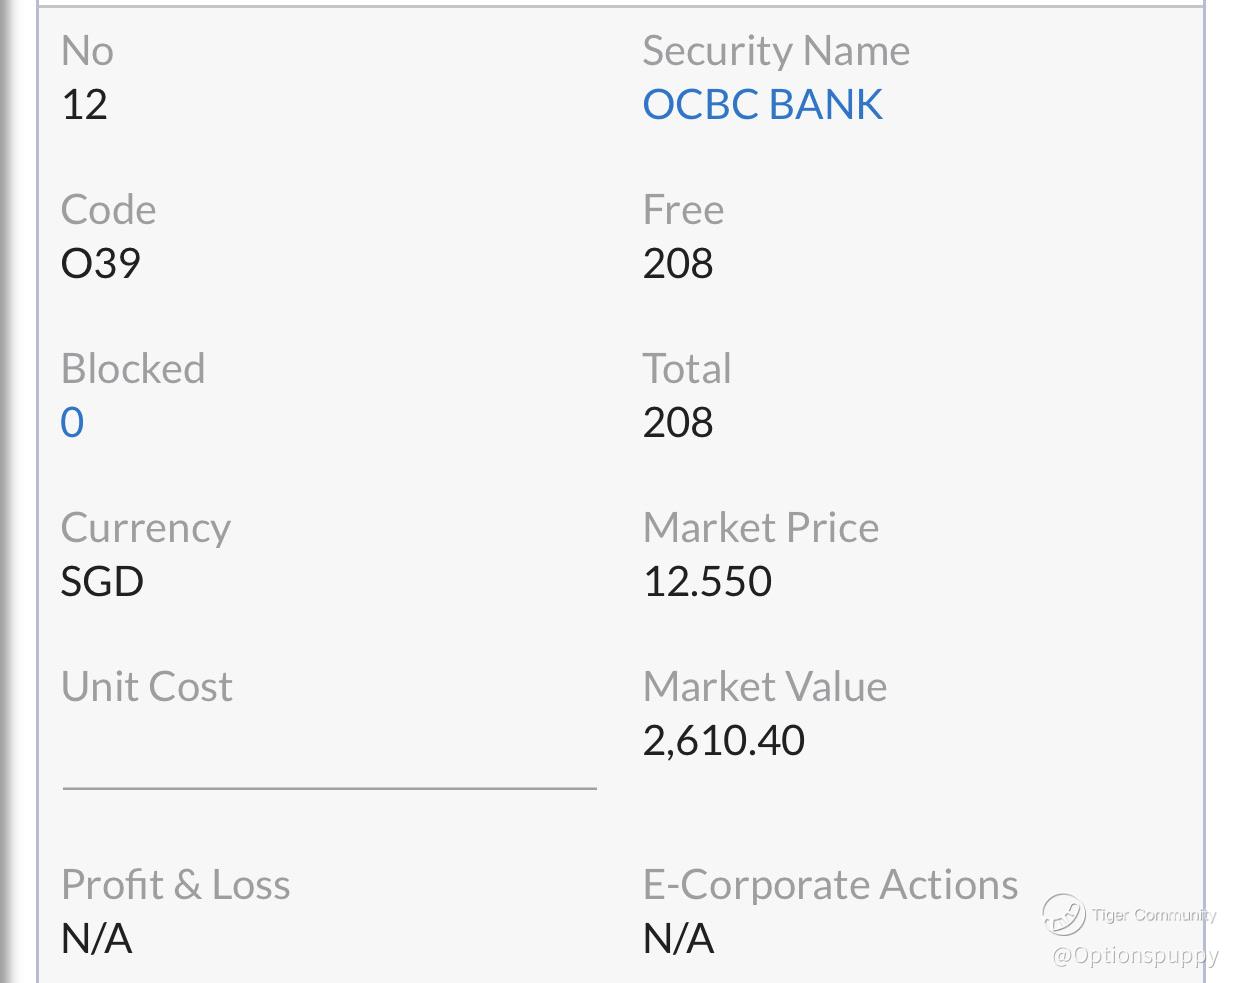The width and height of the screenshot is (1242, 983).
Task: Open the OCBC BANK security link
Action: coord(762,105)
